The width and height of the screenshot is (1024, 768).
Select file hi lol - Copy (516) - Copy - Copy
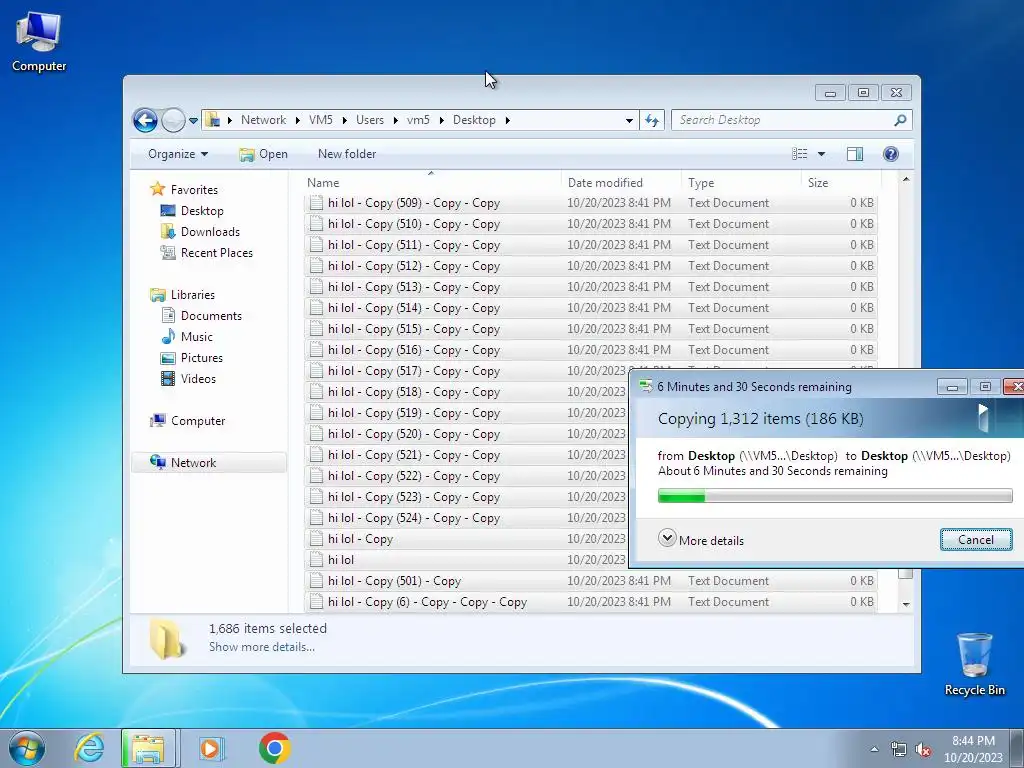coord(590,350)
